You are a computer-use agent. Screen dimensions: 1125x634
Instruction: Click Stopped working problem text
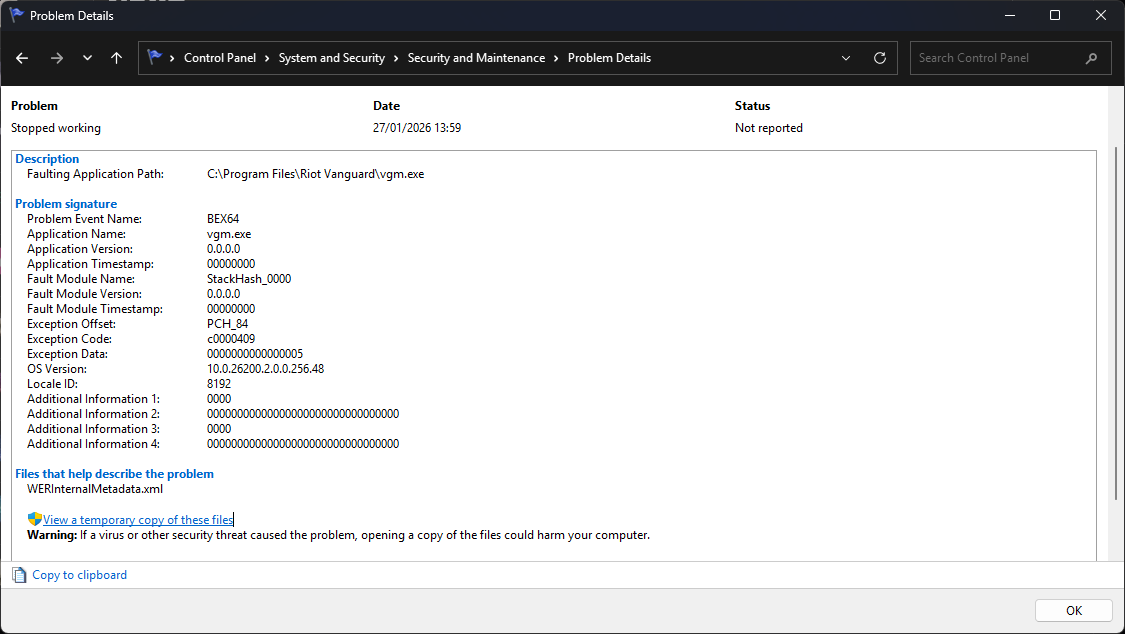coord(56,128)
